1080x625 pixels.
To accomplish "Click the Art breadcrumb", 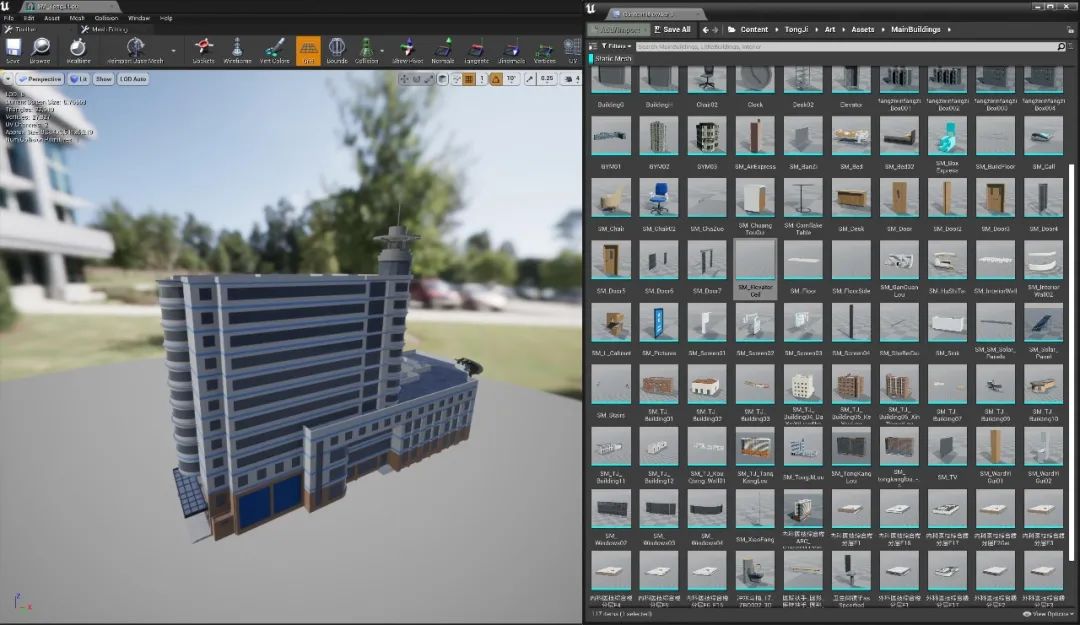I will [830, 30].
